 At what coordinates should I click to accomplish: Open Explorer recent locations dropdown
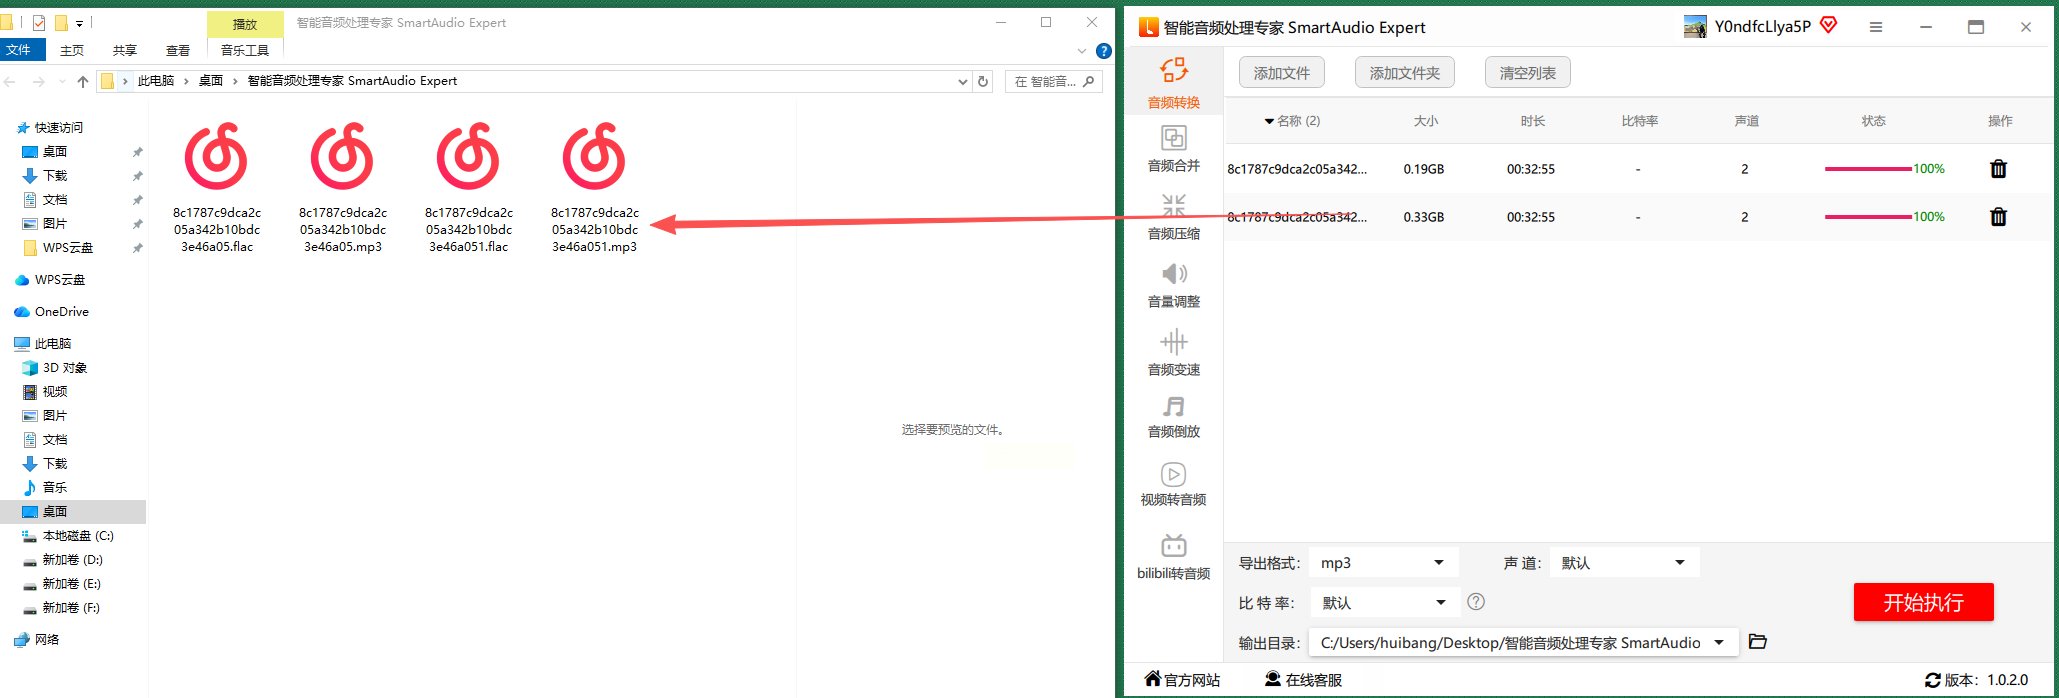click(x=62, y=81)
